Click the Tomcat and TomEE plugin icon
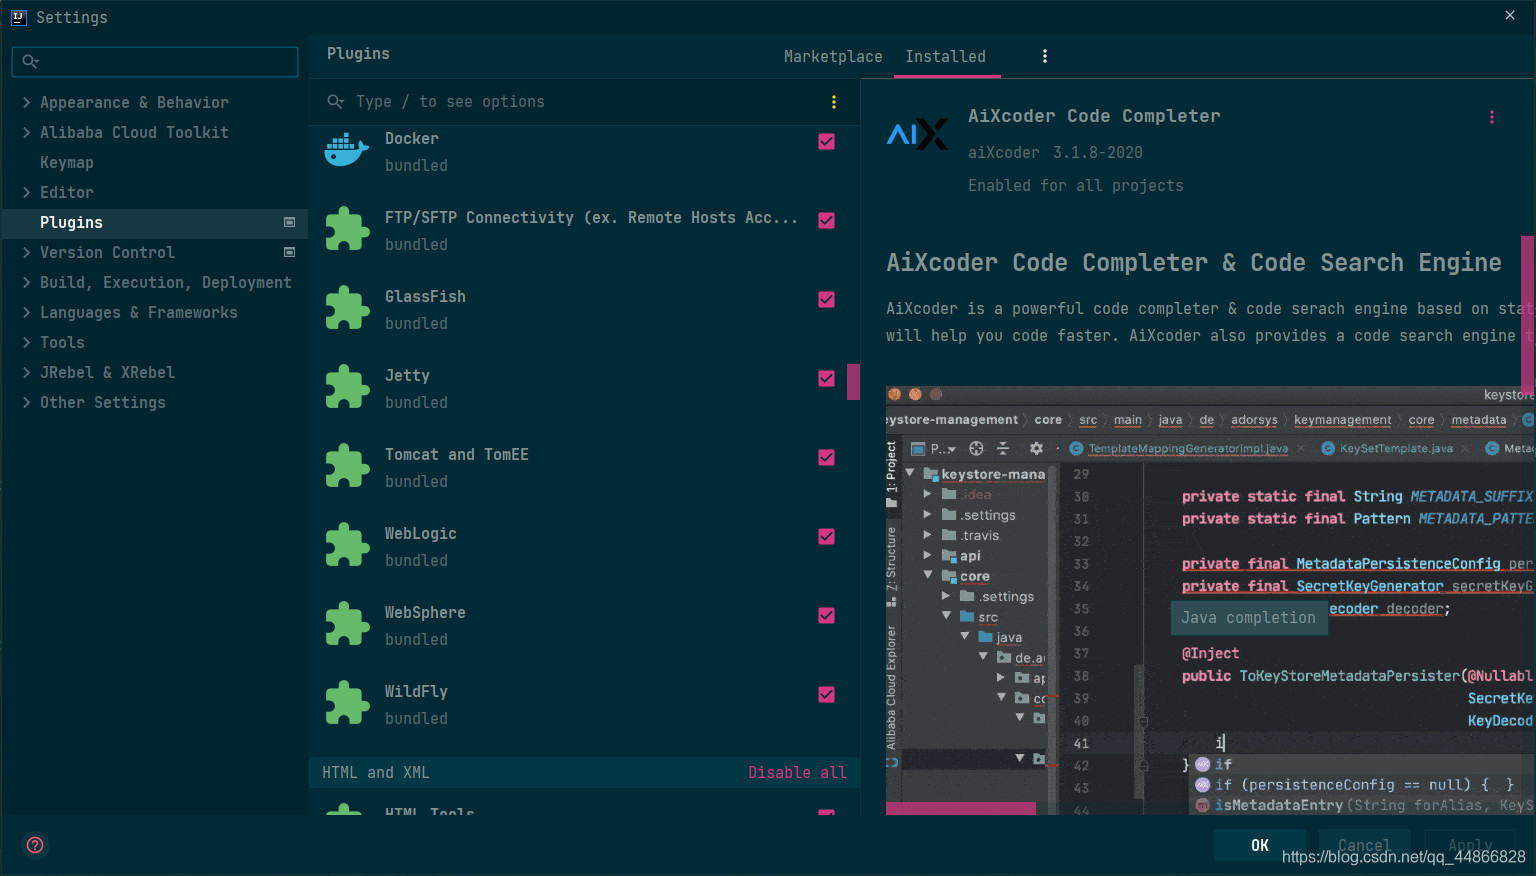This screenshot has height=876, width=1536. pos(347,466)
